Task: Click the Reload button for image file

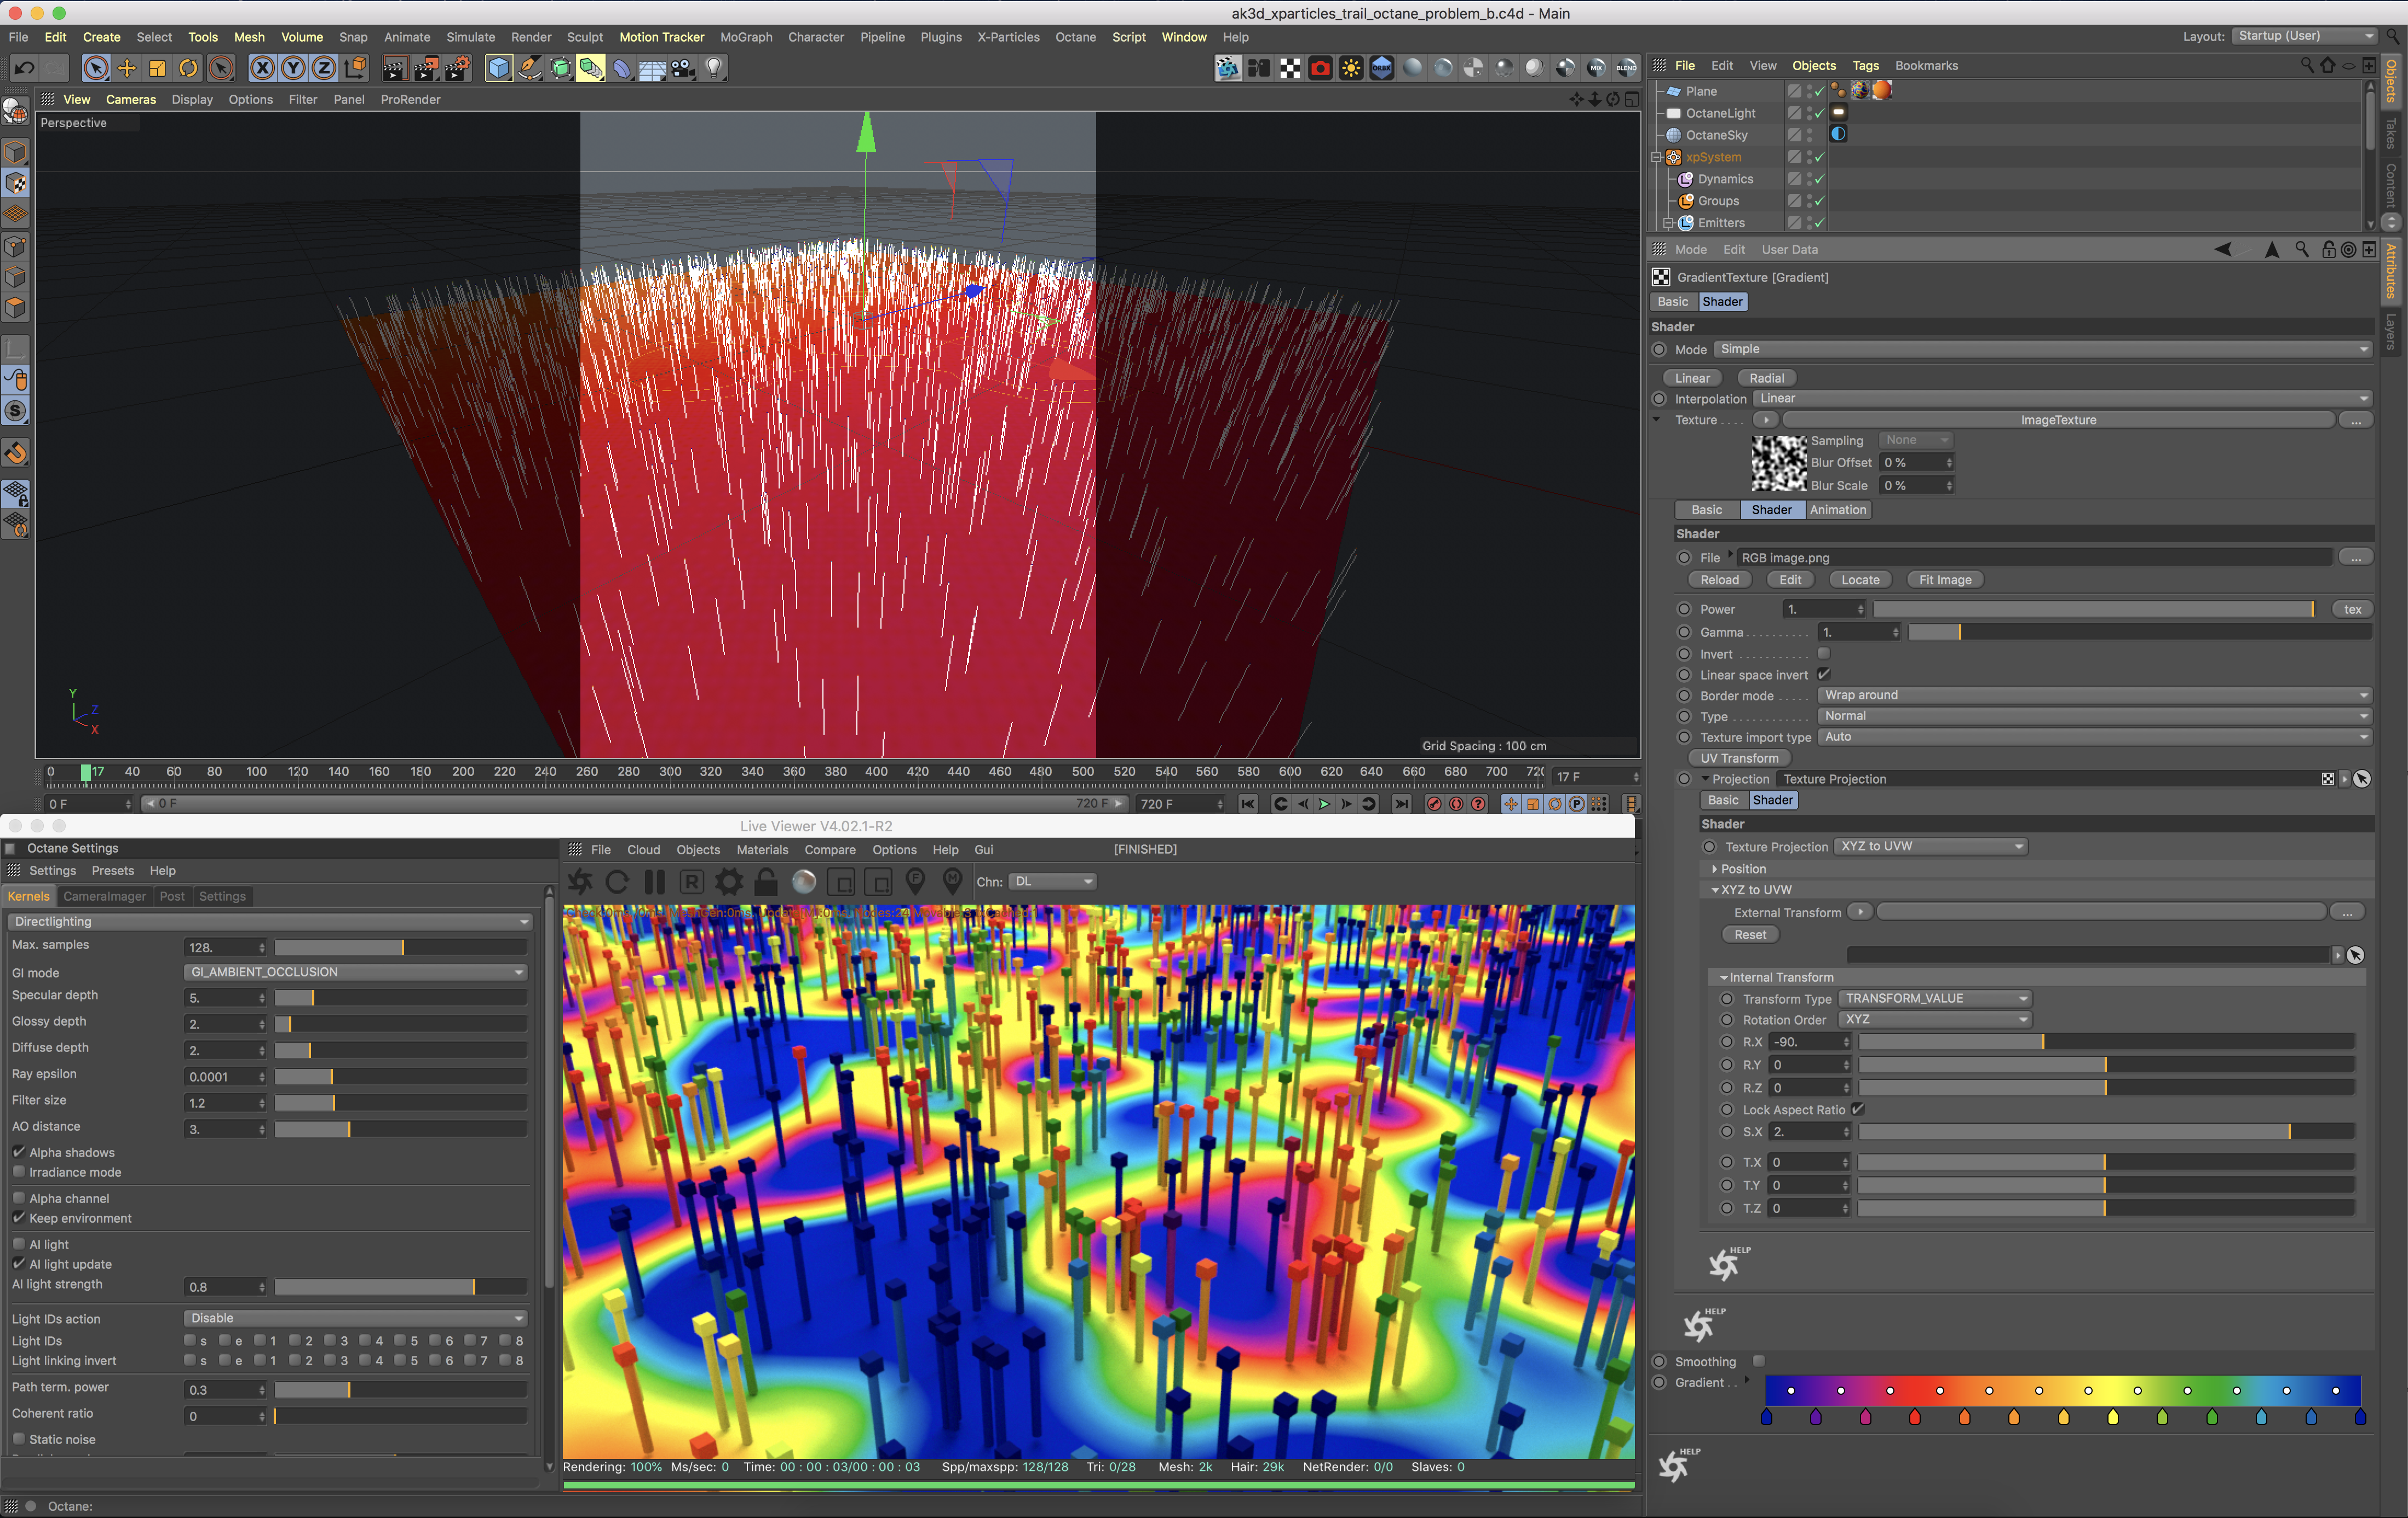Action: coord(1719,580)
